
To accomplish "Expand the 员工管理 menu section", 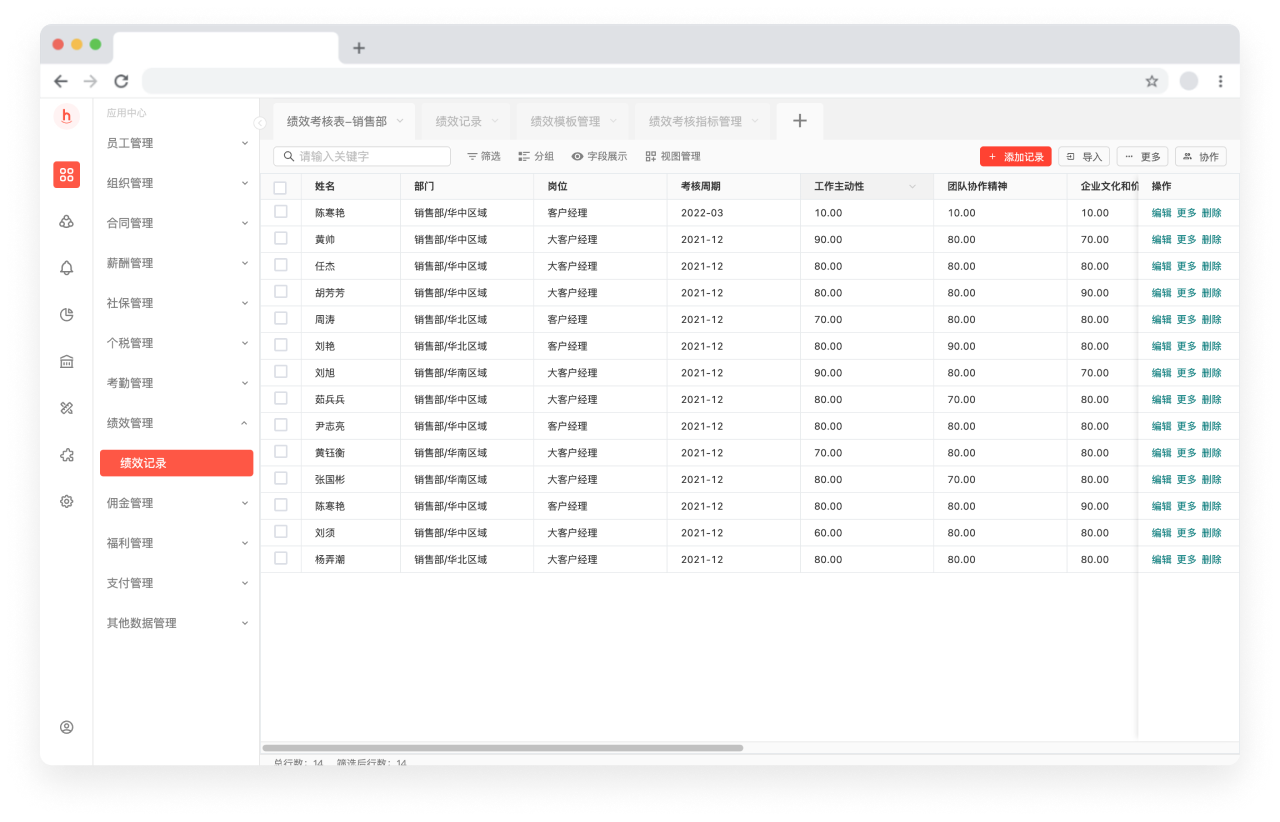I will [177, 143].
